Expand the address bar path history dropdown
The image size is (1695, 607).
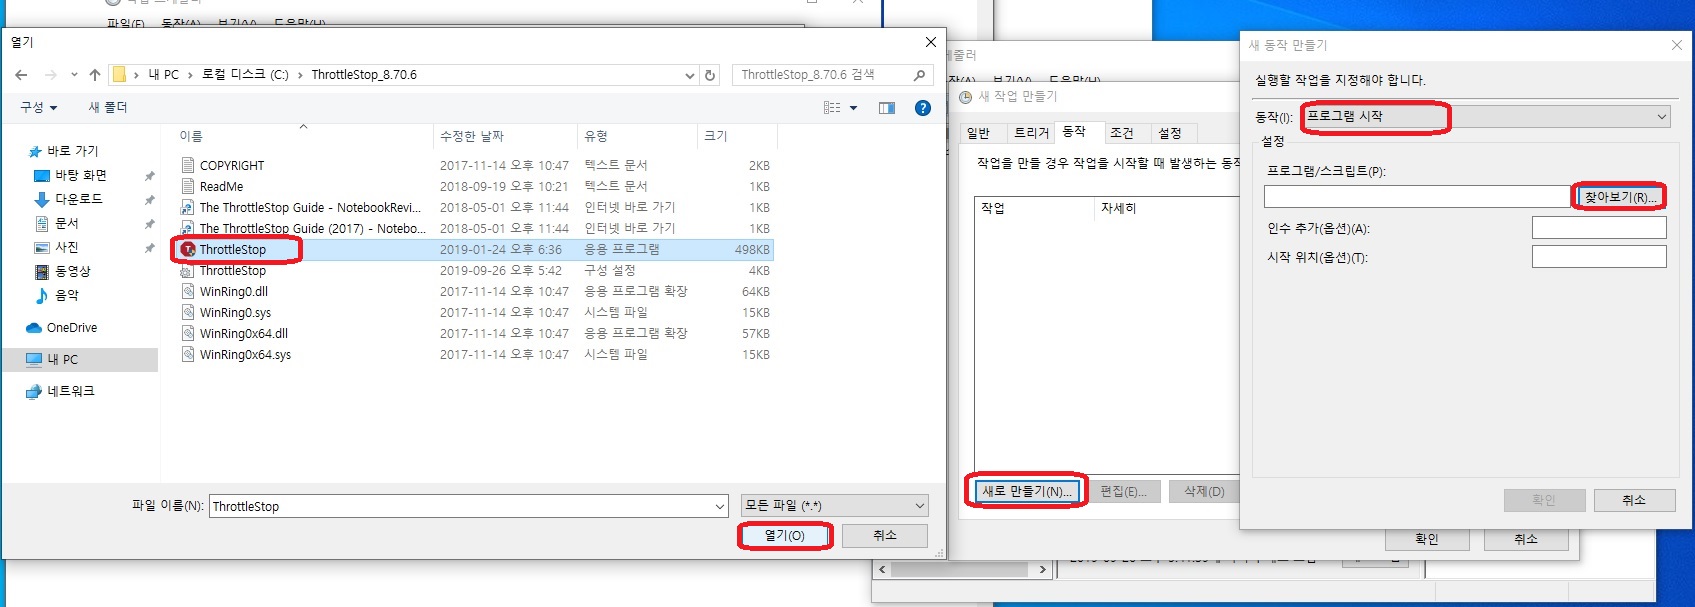pos(689,75)
